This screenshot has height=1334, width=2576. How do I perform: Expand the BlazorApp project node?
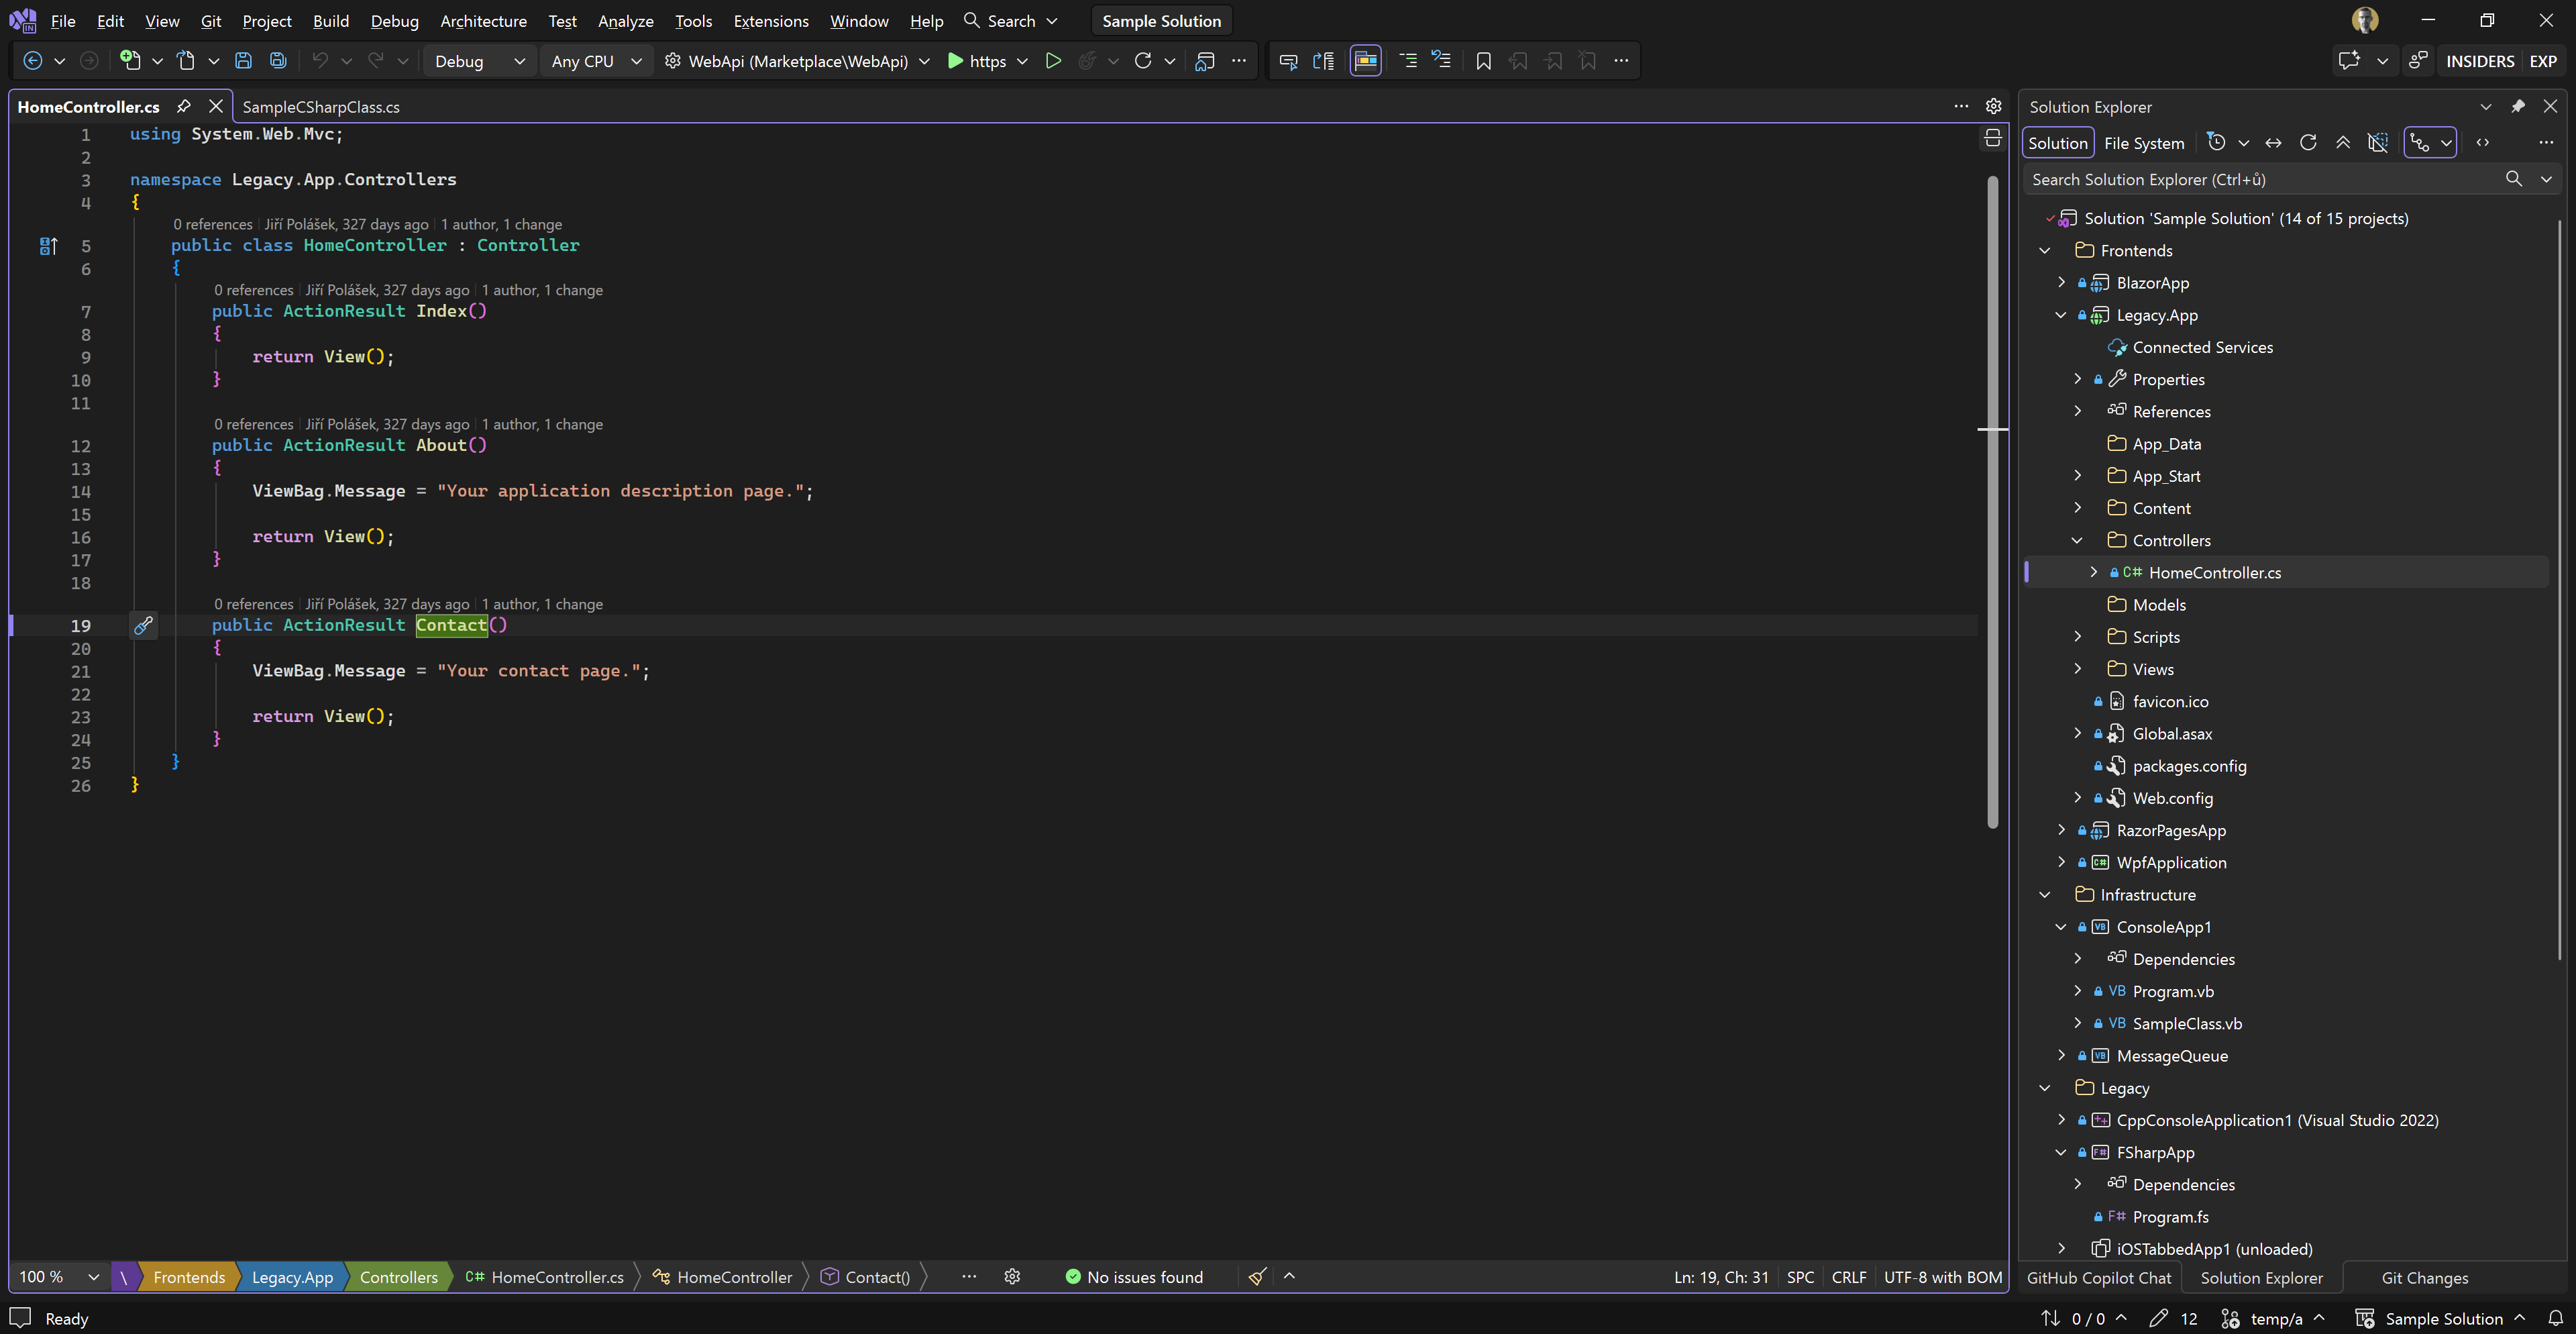click(x=2061, y=283)
